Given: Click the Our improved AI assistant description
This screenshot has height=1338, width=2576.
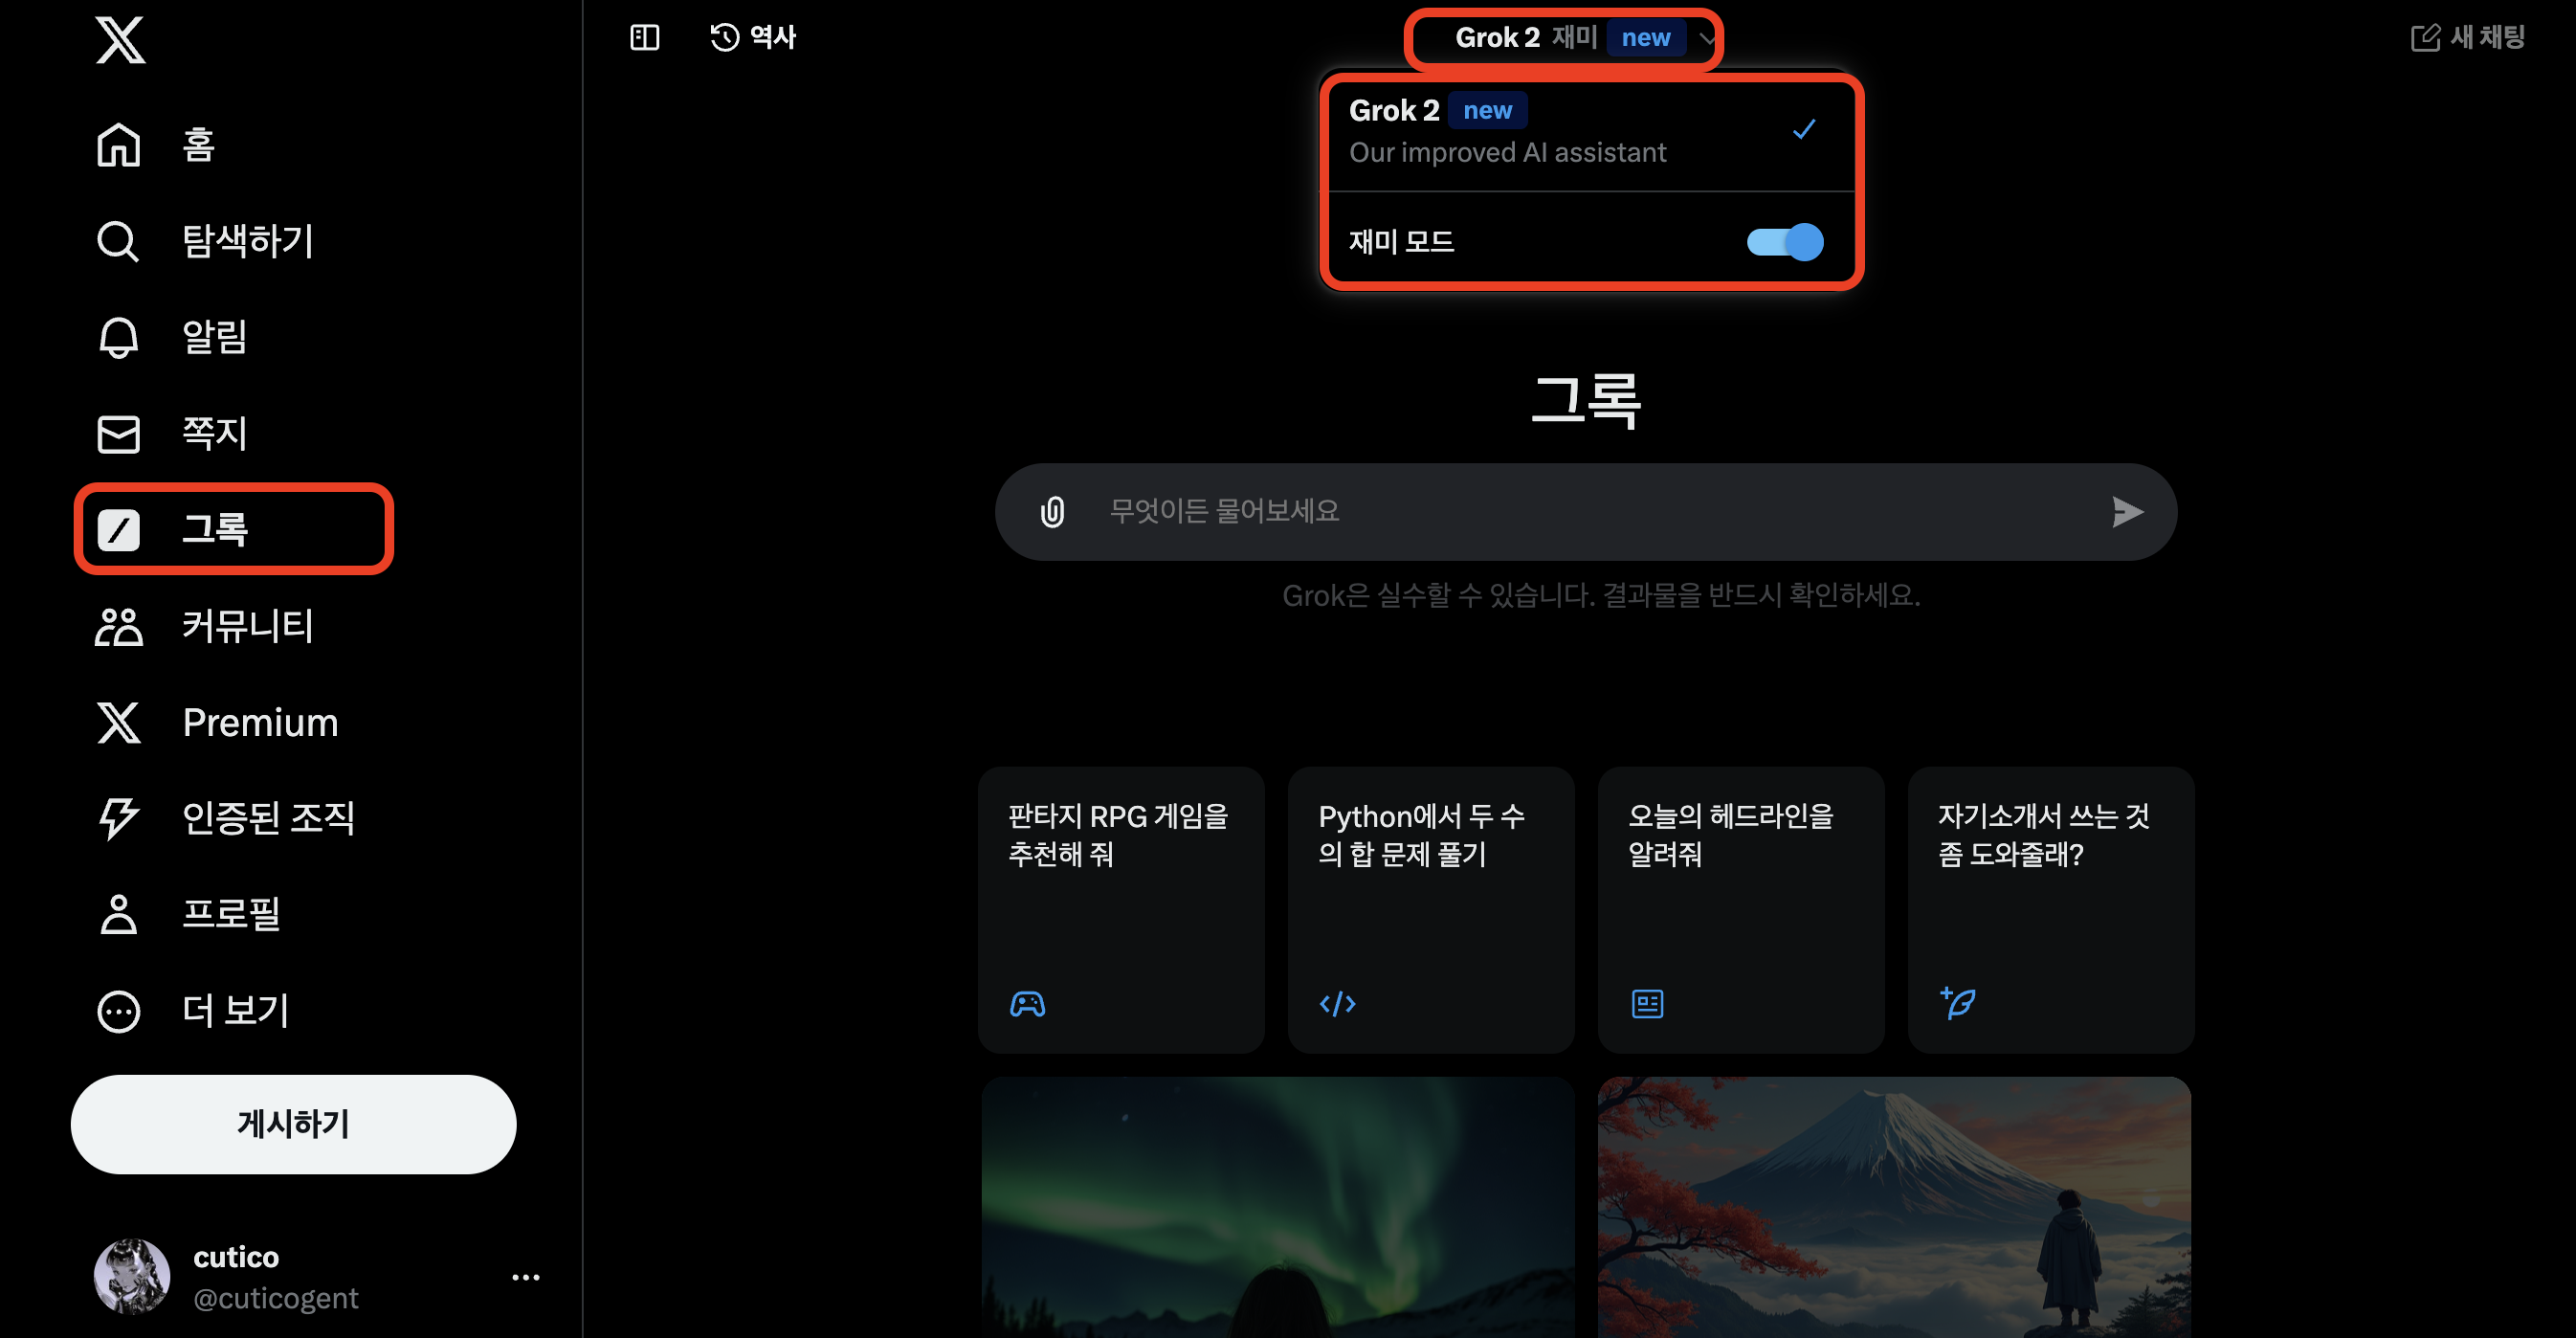Looking at the screenshot, I should coord(1507,152).
